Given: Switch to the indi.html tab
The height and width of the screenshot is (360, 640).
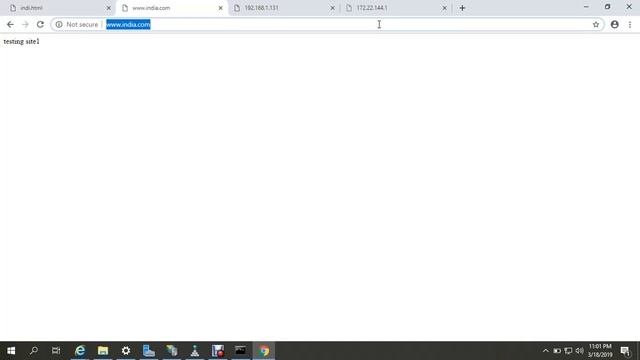Looking at the screenshot, I should point(57,8).
